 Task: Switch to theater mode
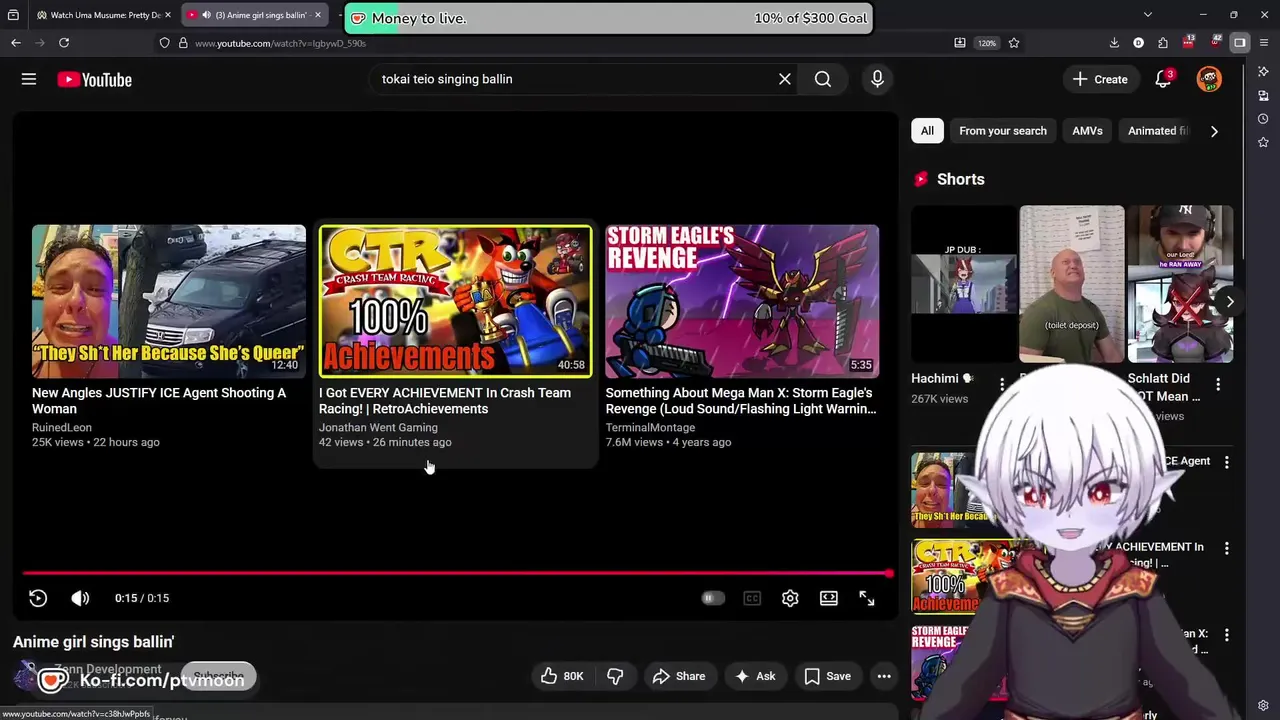click(x=829, y=598)
